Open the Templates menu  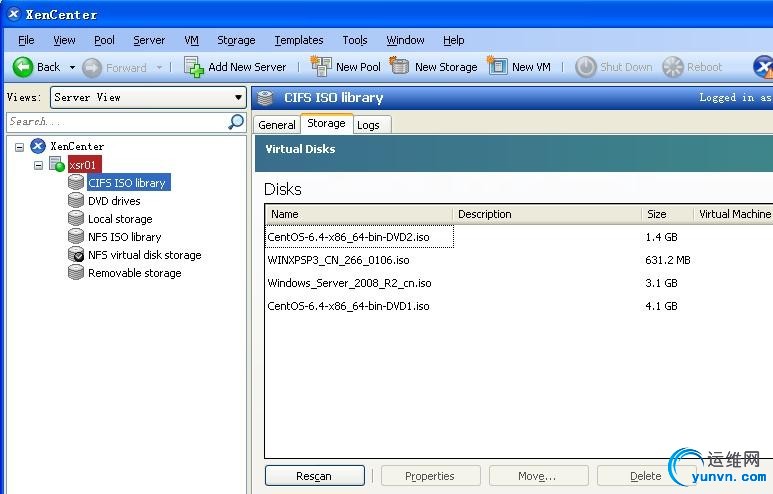coord(299,40)
